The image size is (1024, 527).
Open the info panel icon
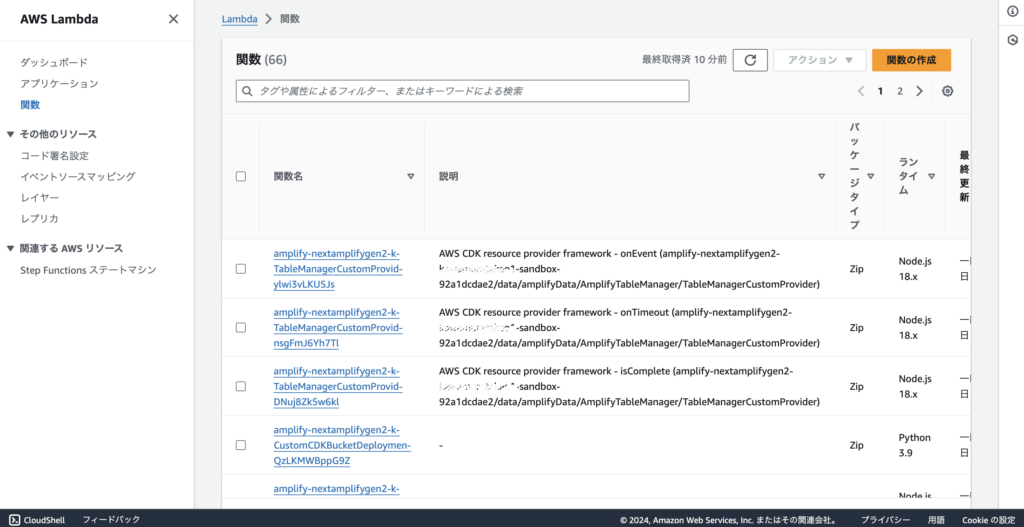click(1012, 11)
